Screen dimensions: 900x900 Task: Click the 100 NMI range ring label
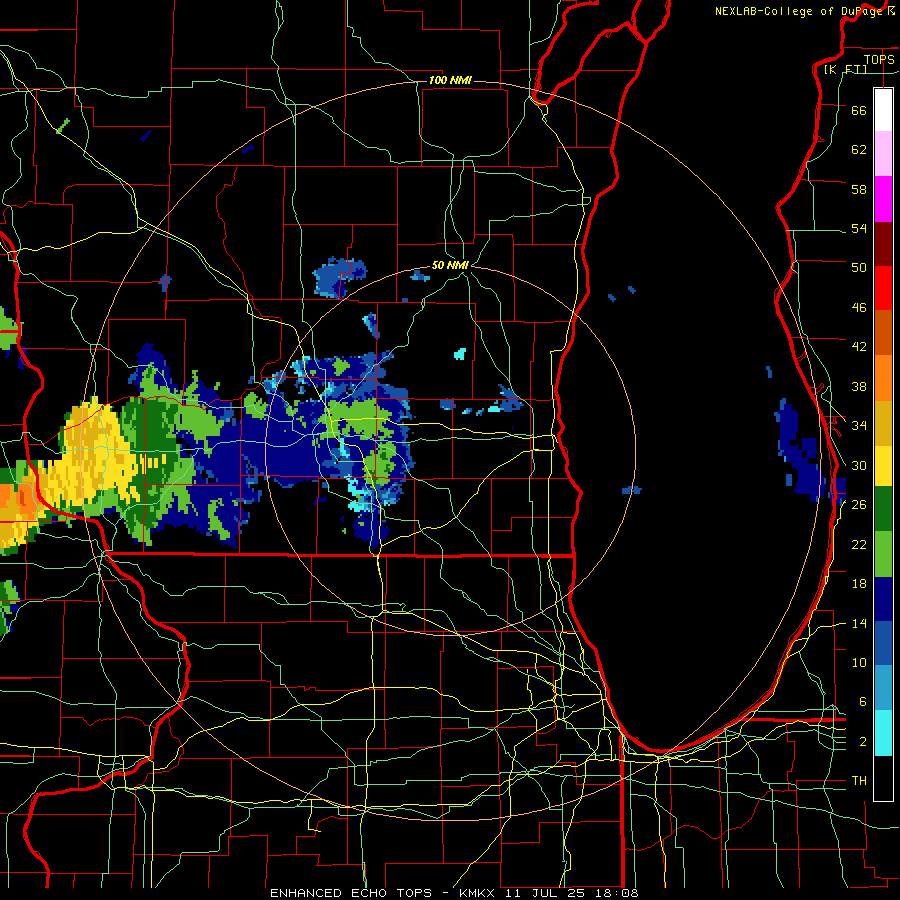(x=450, y=80)
